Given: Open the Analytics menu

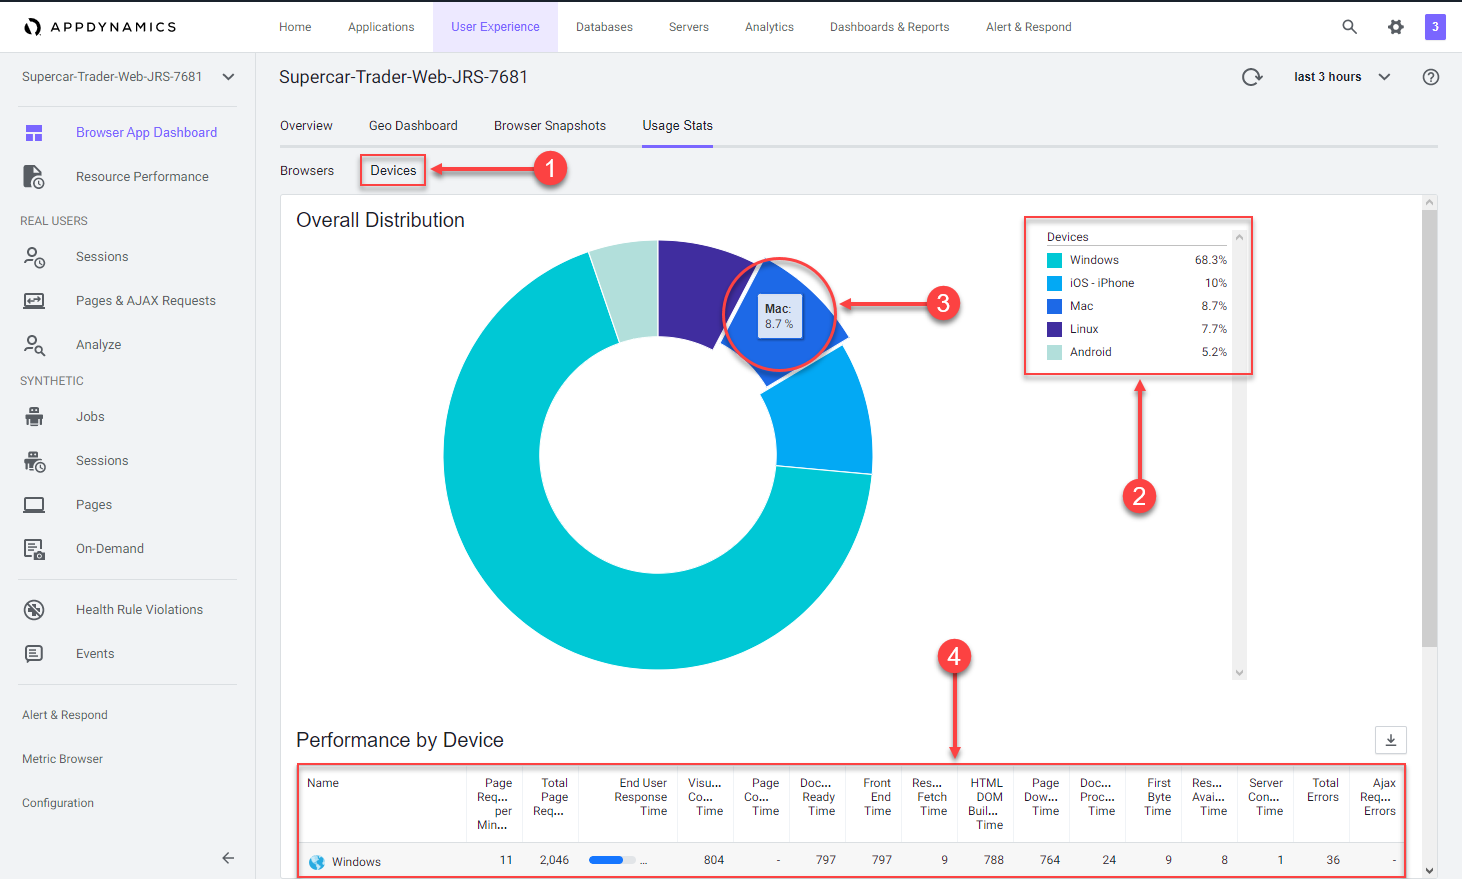Looking at the screenshot, I should [x=769, y=27].
